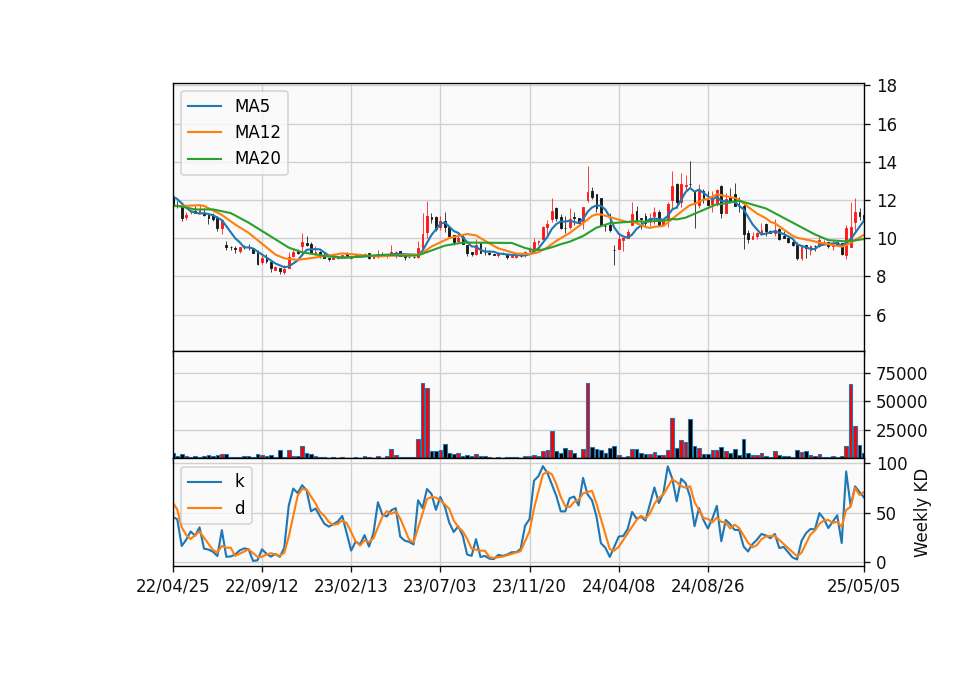The height and width of the screenshot is (690, 960).
Task: Click the KD axis value 50
Action: [x=887, y=514]
